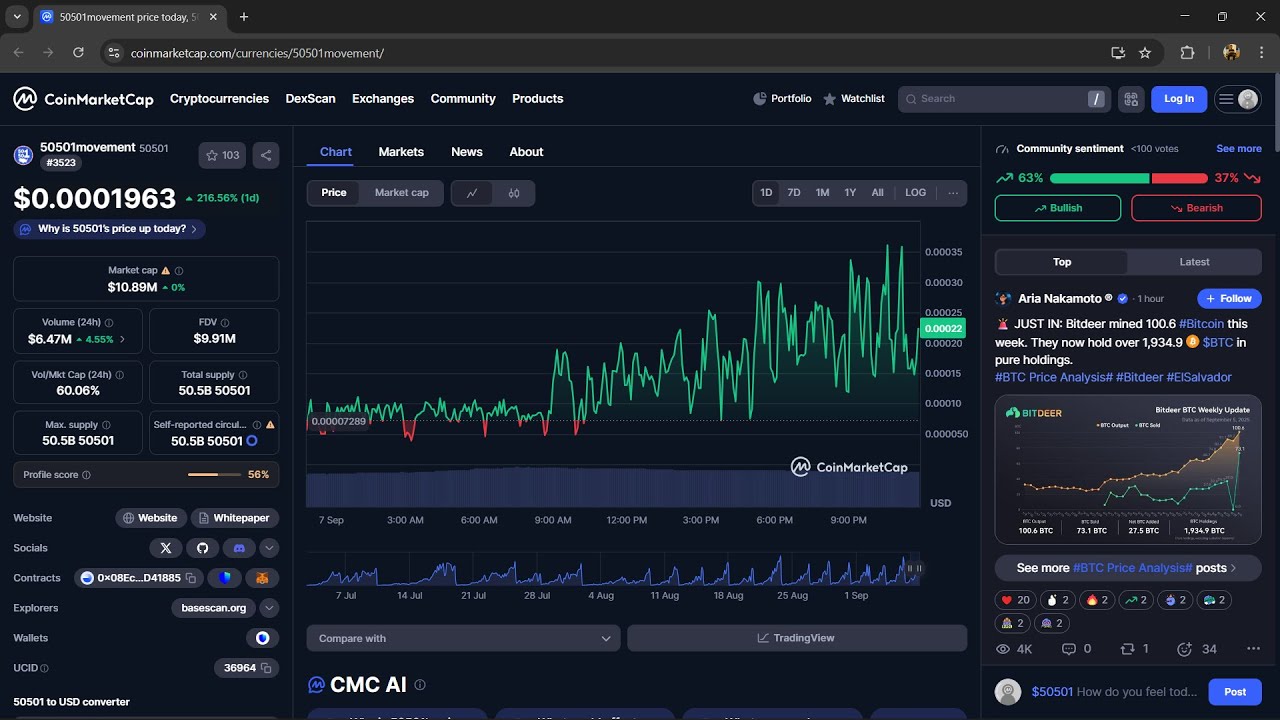The image size is (1280, 720).
Task: Open the QR code app download icon
Action: pyautogui.click(x=1131, y=99)
